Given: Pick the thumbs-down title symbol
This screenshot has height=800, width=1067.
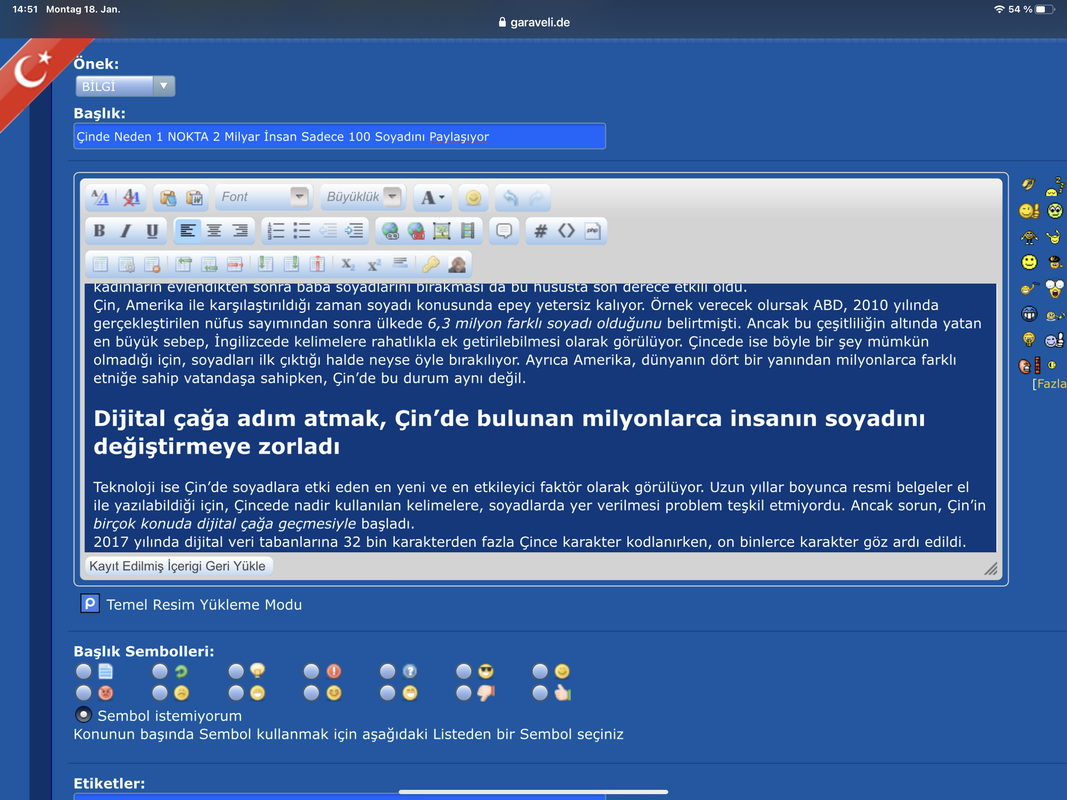Looking at the screenshot, I should point(463,693).
